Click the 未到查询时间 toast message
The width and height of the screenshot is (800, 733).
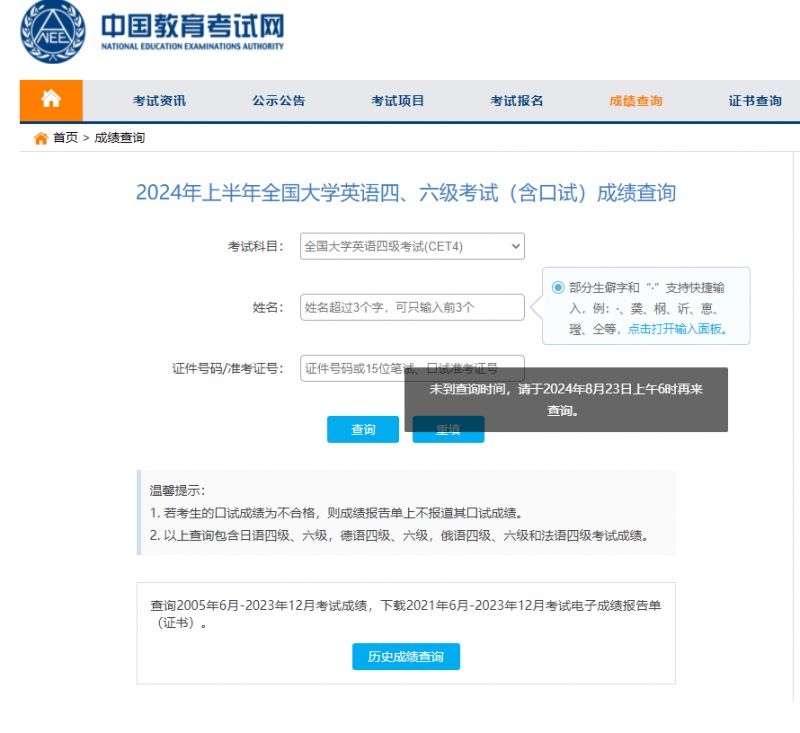point(566,399)
